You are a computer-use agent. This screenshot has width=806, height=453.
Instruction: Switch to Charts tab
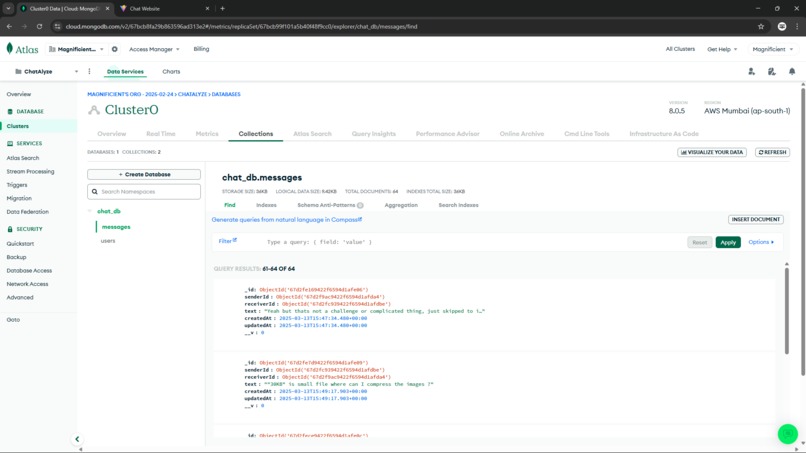pos(171,71)
